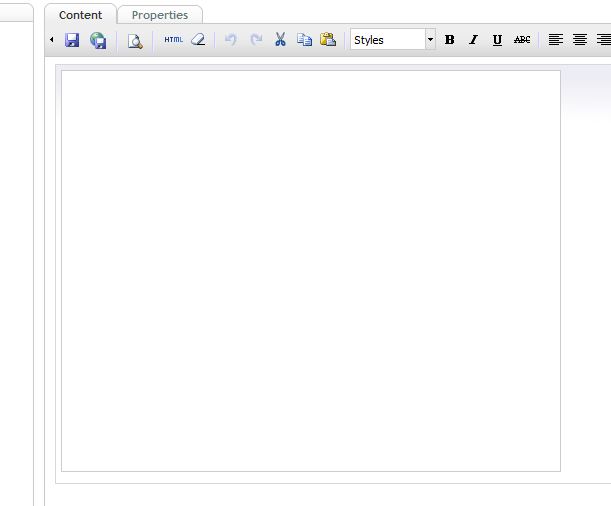The height and width of the screenshot is (506, 611).
Task: Toggle strikethrough ABC formatting
Action: click(x=522, y=40)
